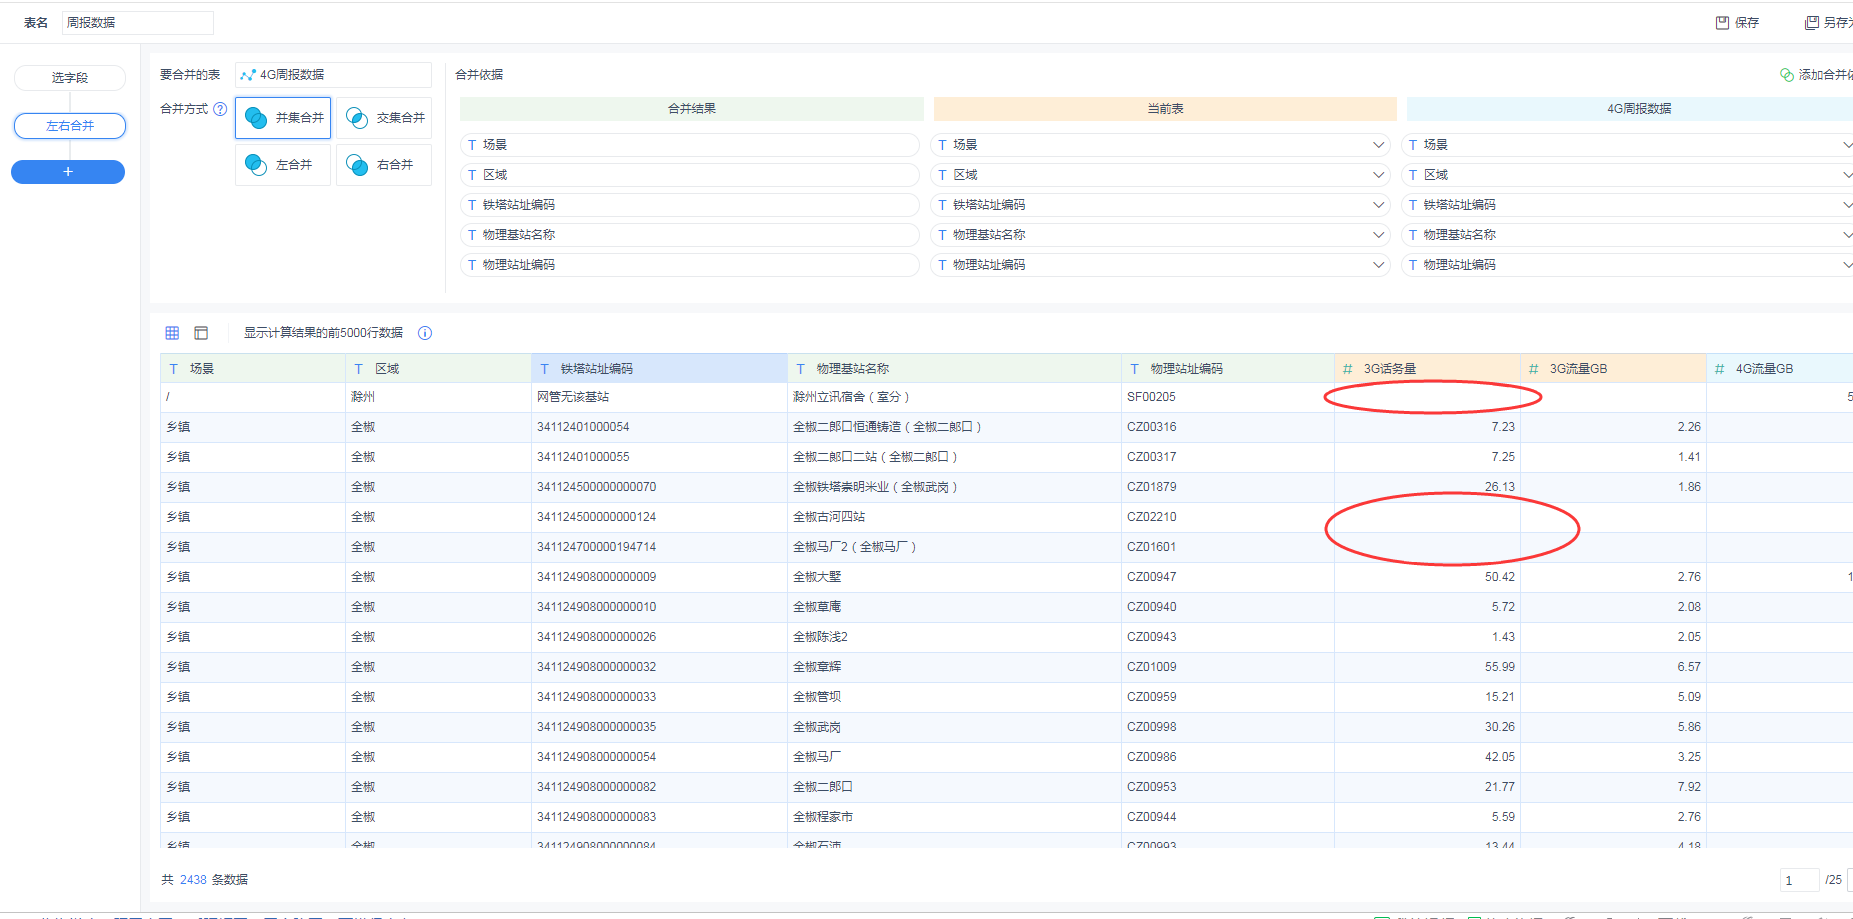Click the page number input box

[1799, 880]
